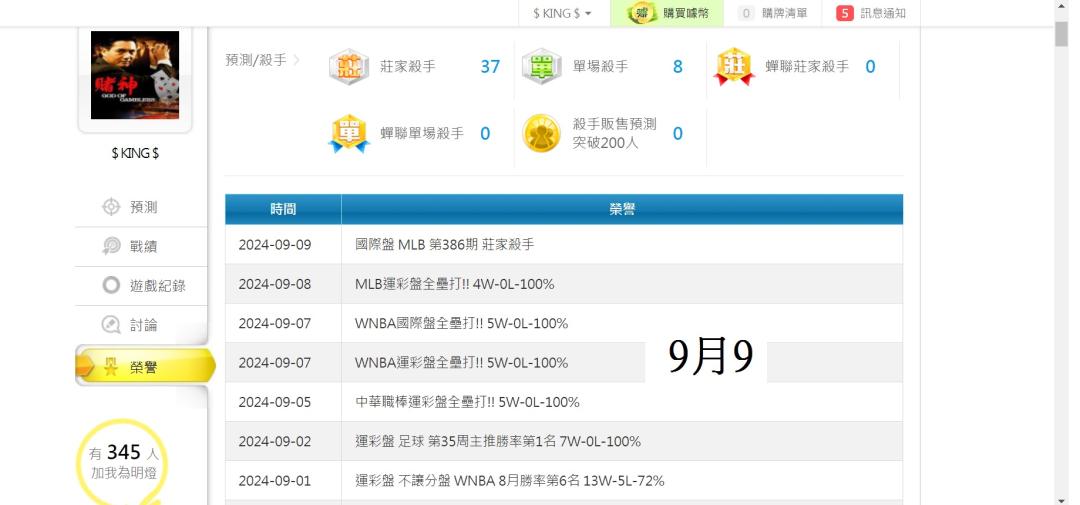Open 訊息通知
This screenshot has height=505, width=1080.
pyautogui.click(x=871, y=13)
